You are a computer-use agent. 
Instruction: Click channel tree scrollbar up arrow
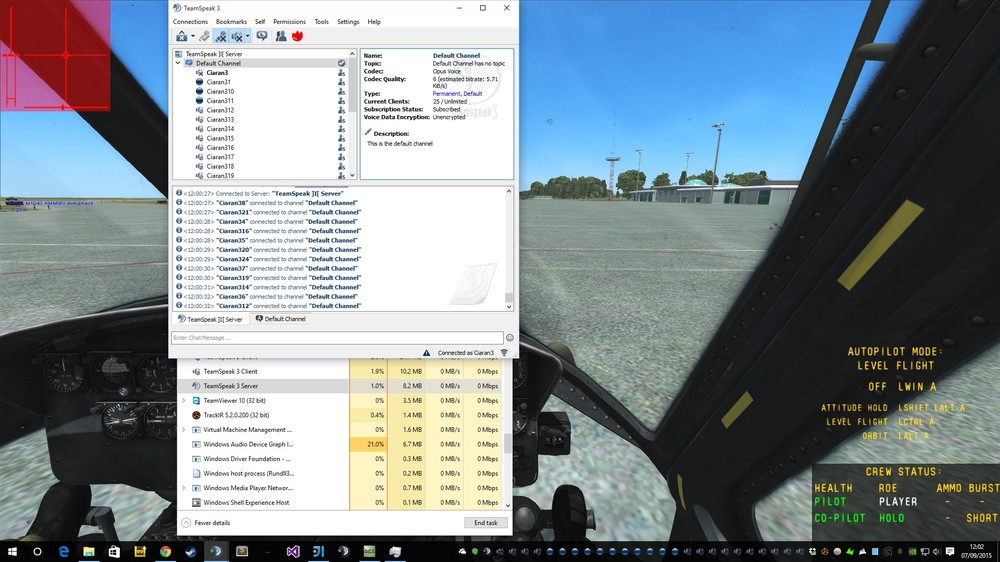click(352, 54)
